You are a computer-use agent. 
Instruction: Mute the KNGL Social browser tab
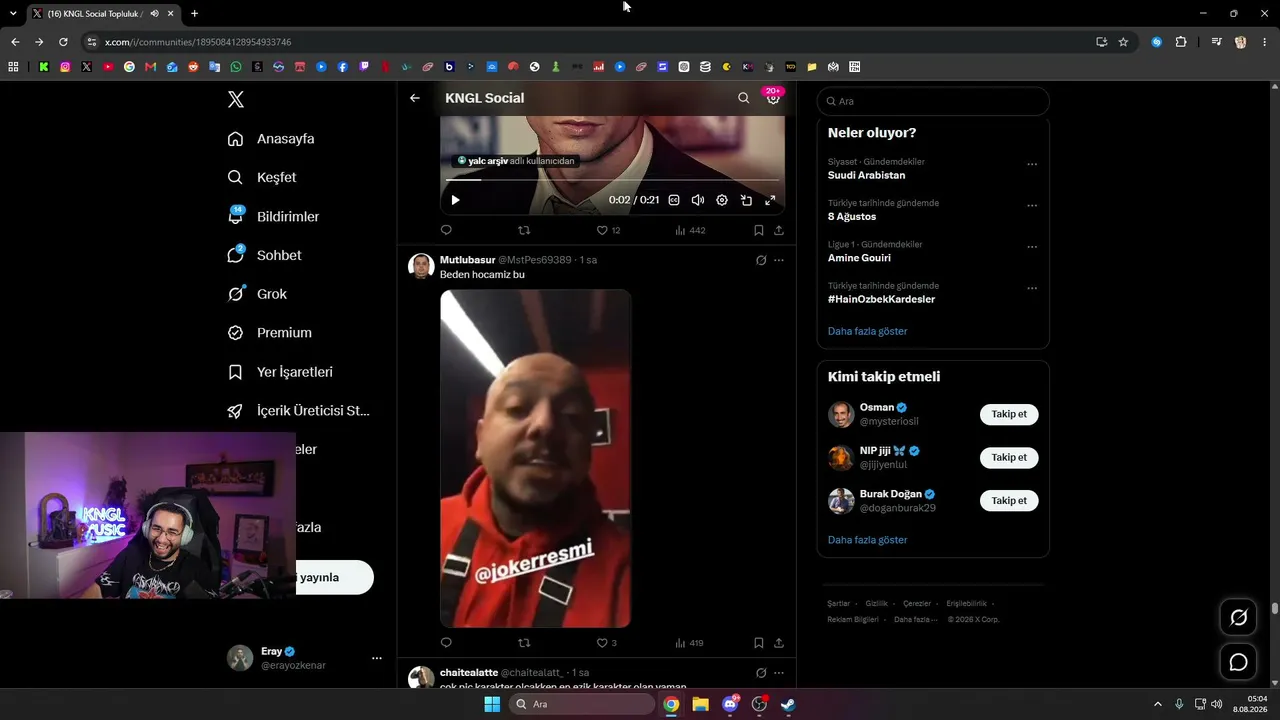coord(155,14)
